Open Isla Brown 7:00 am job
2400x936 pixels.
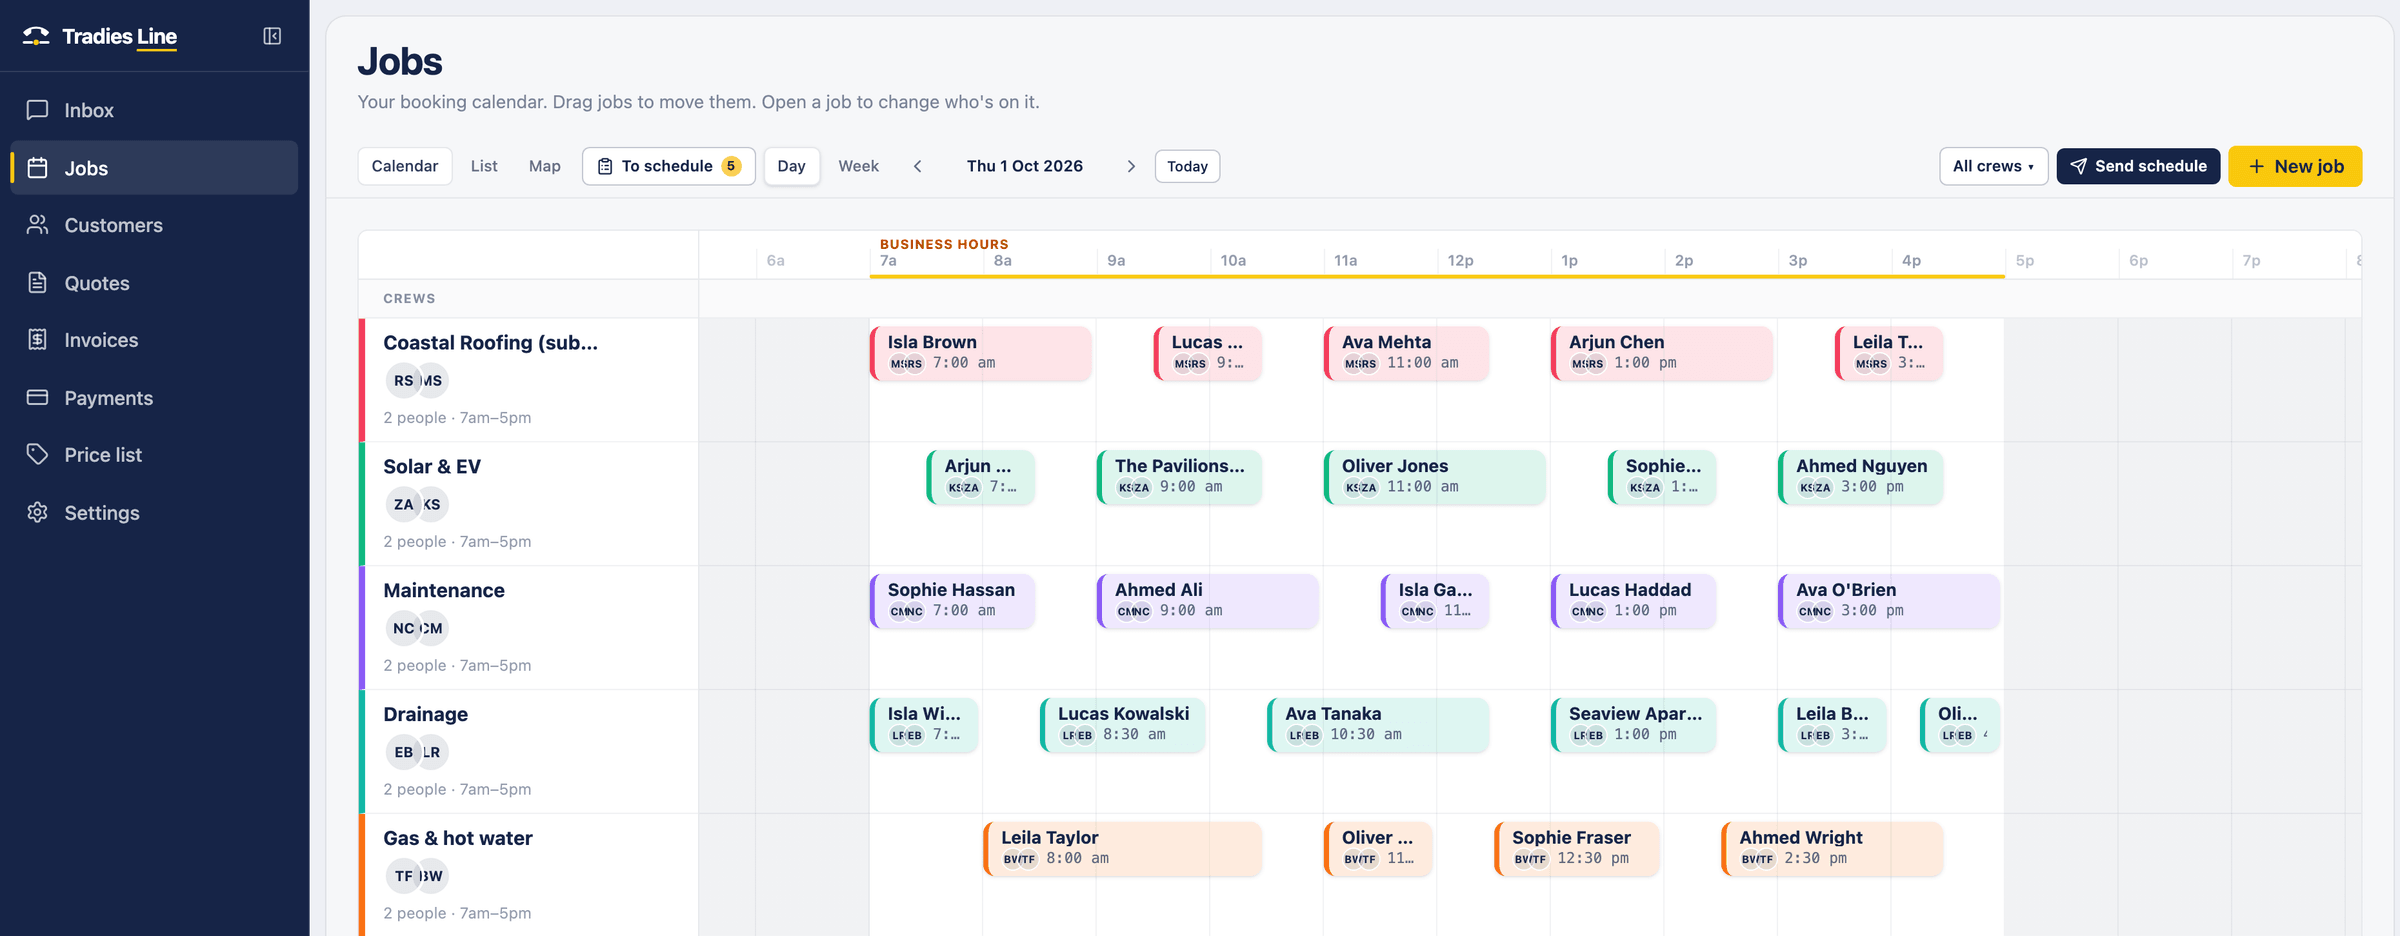(980, 353)
